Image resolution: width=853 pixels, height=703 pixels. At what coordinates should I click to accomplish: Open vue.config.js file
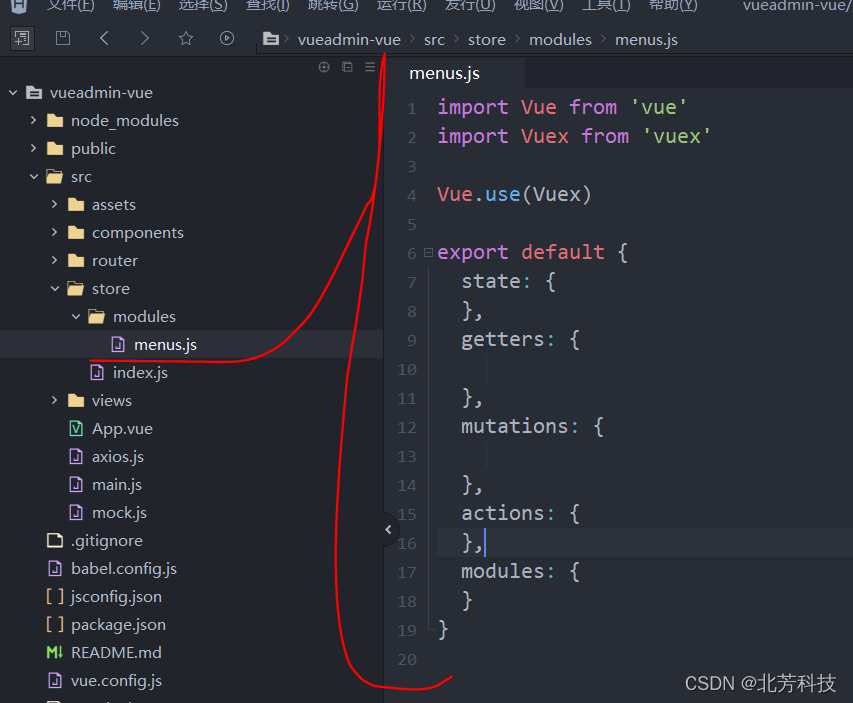pos(116,681)
